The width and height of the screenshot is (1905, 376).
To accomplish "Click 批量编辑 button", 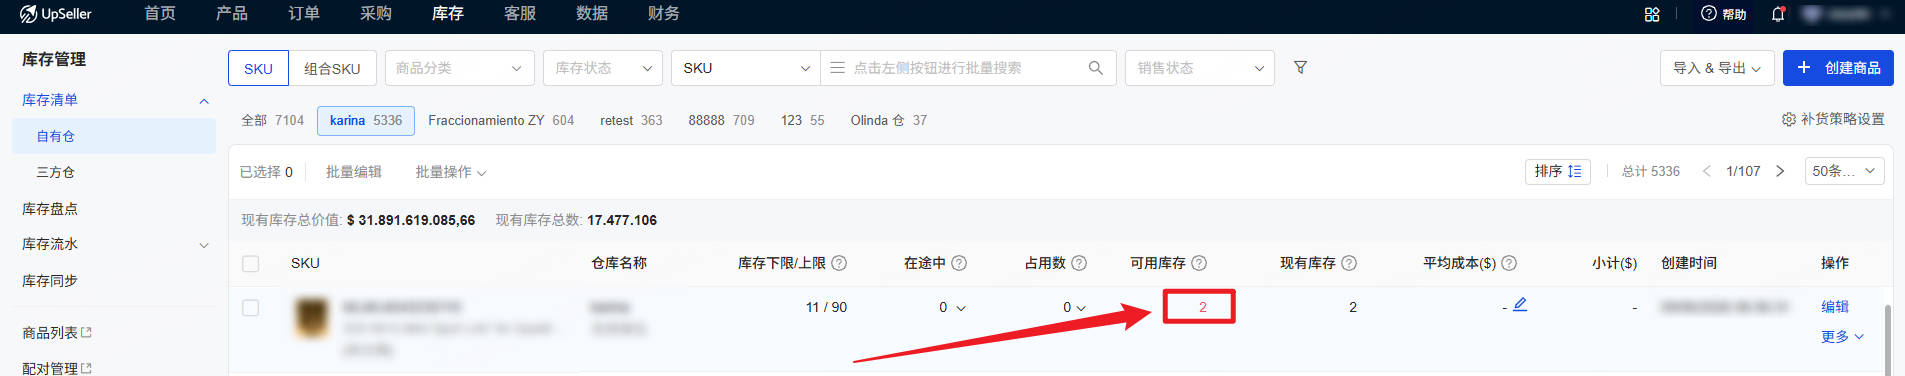I will pos(354,172).
